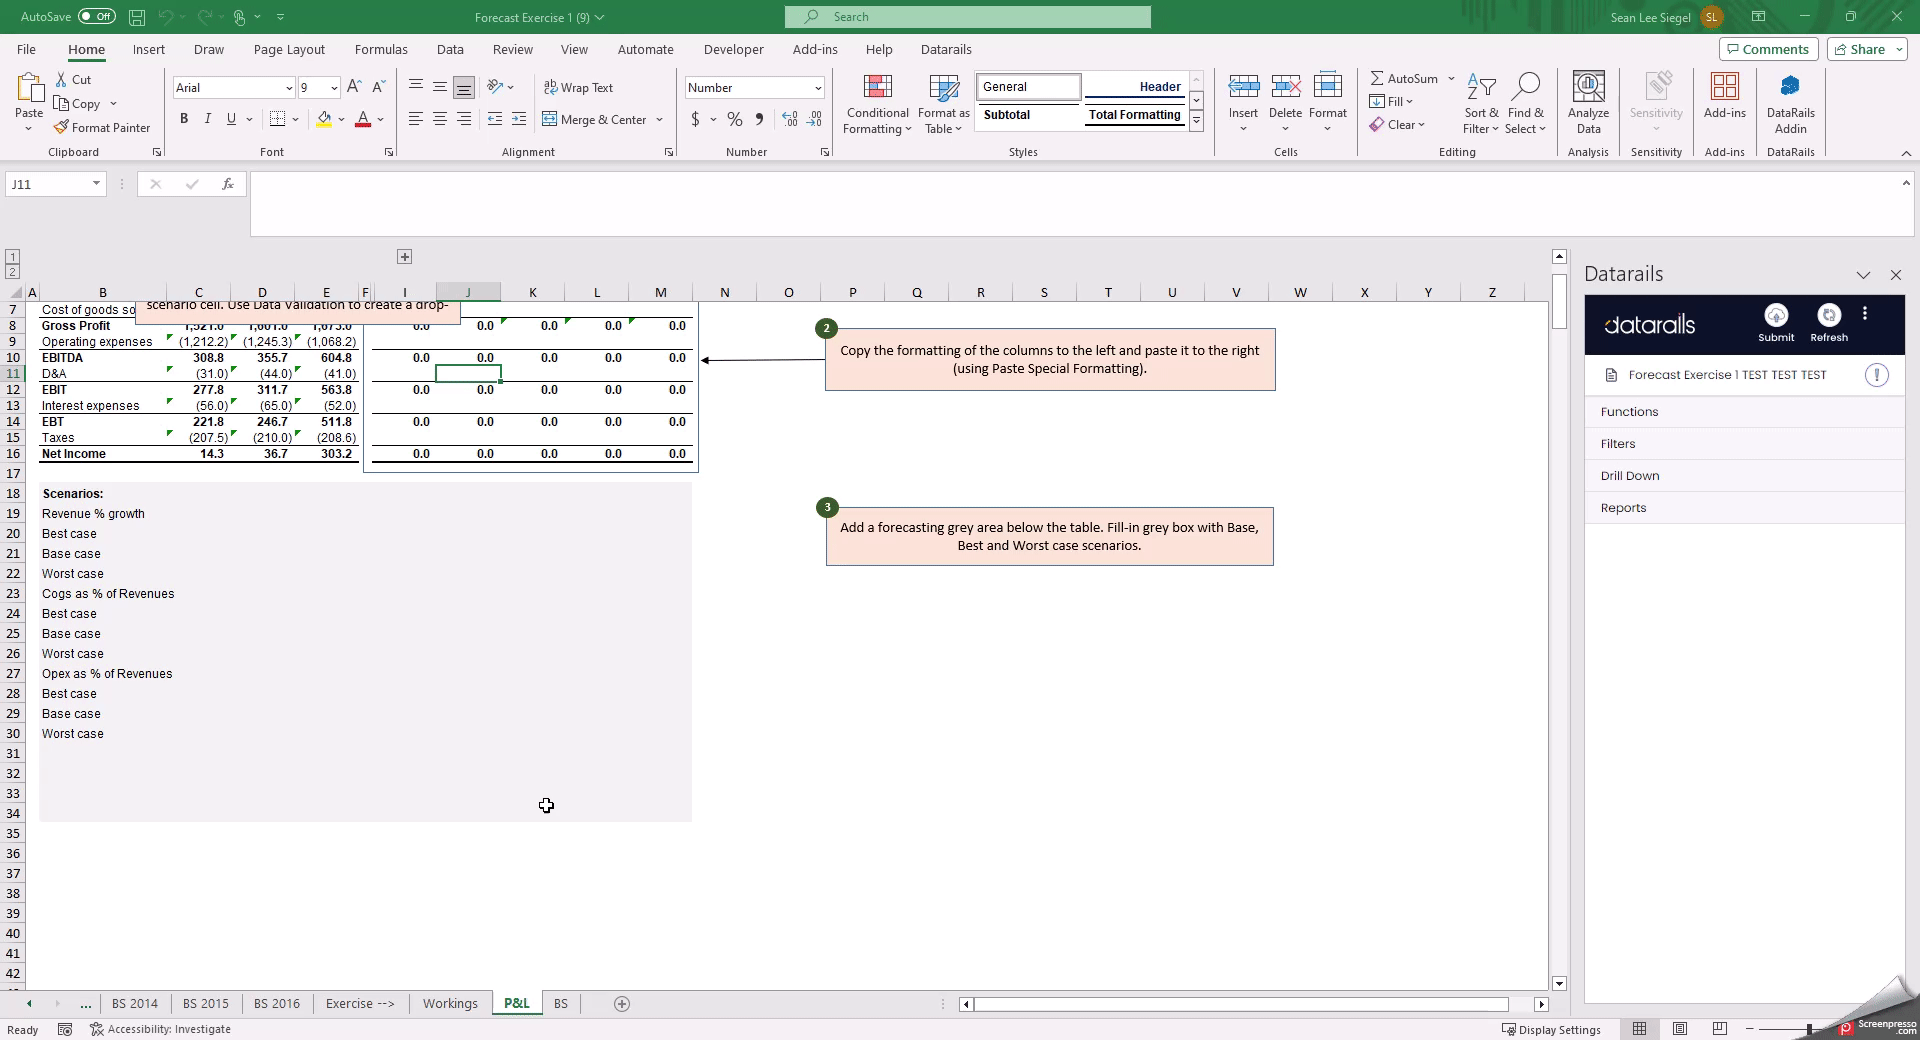Click Merge & Center button
Viewport: 1920px width, 1040px height.
(596, 119)
